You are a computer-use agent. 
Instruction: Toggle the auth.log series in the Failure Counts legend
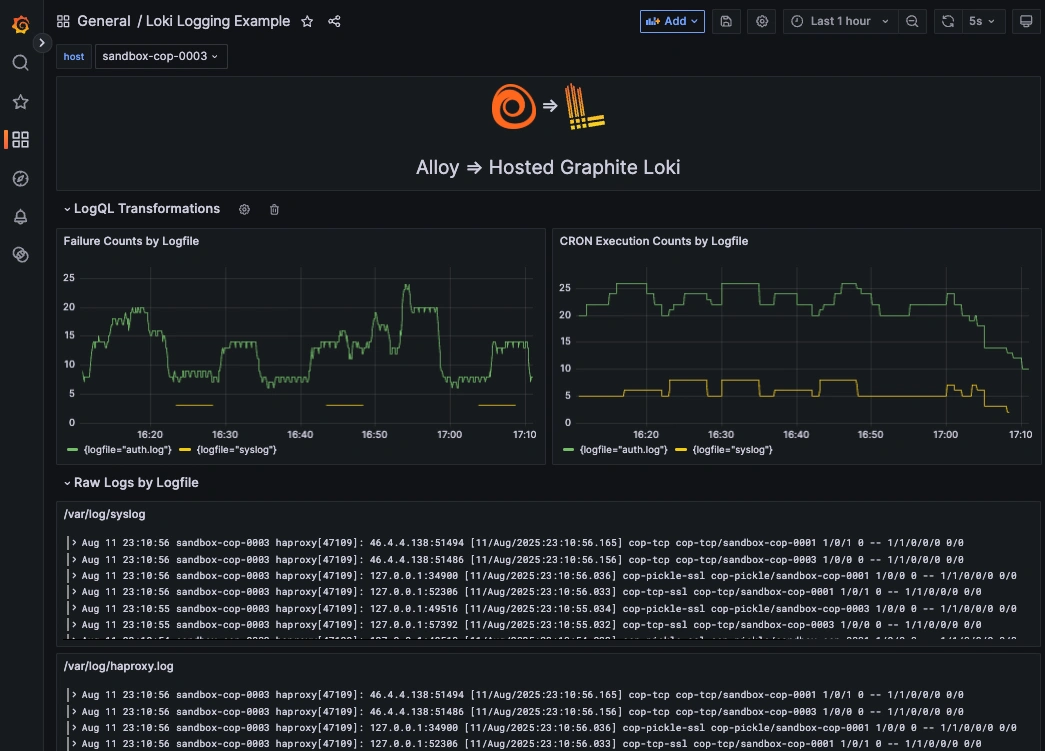(127, 450)
